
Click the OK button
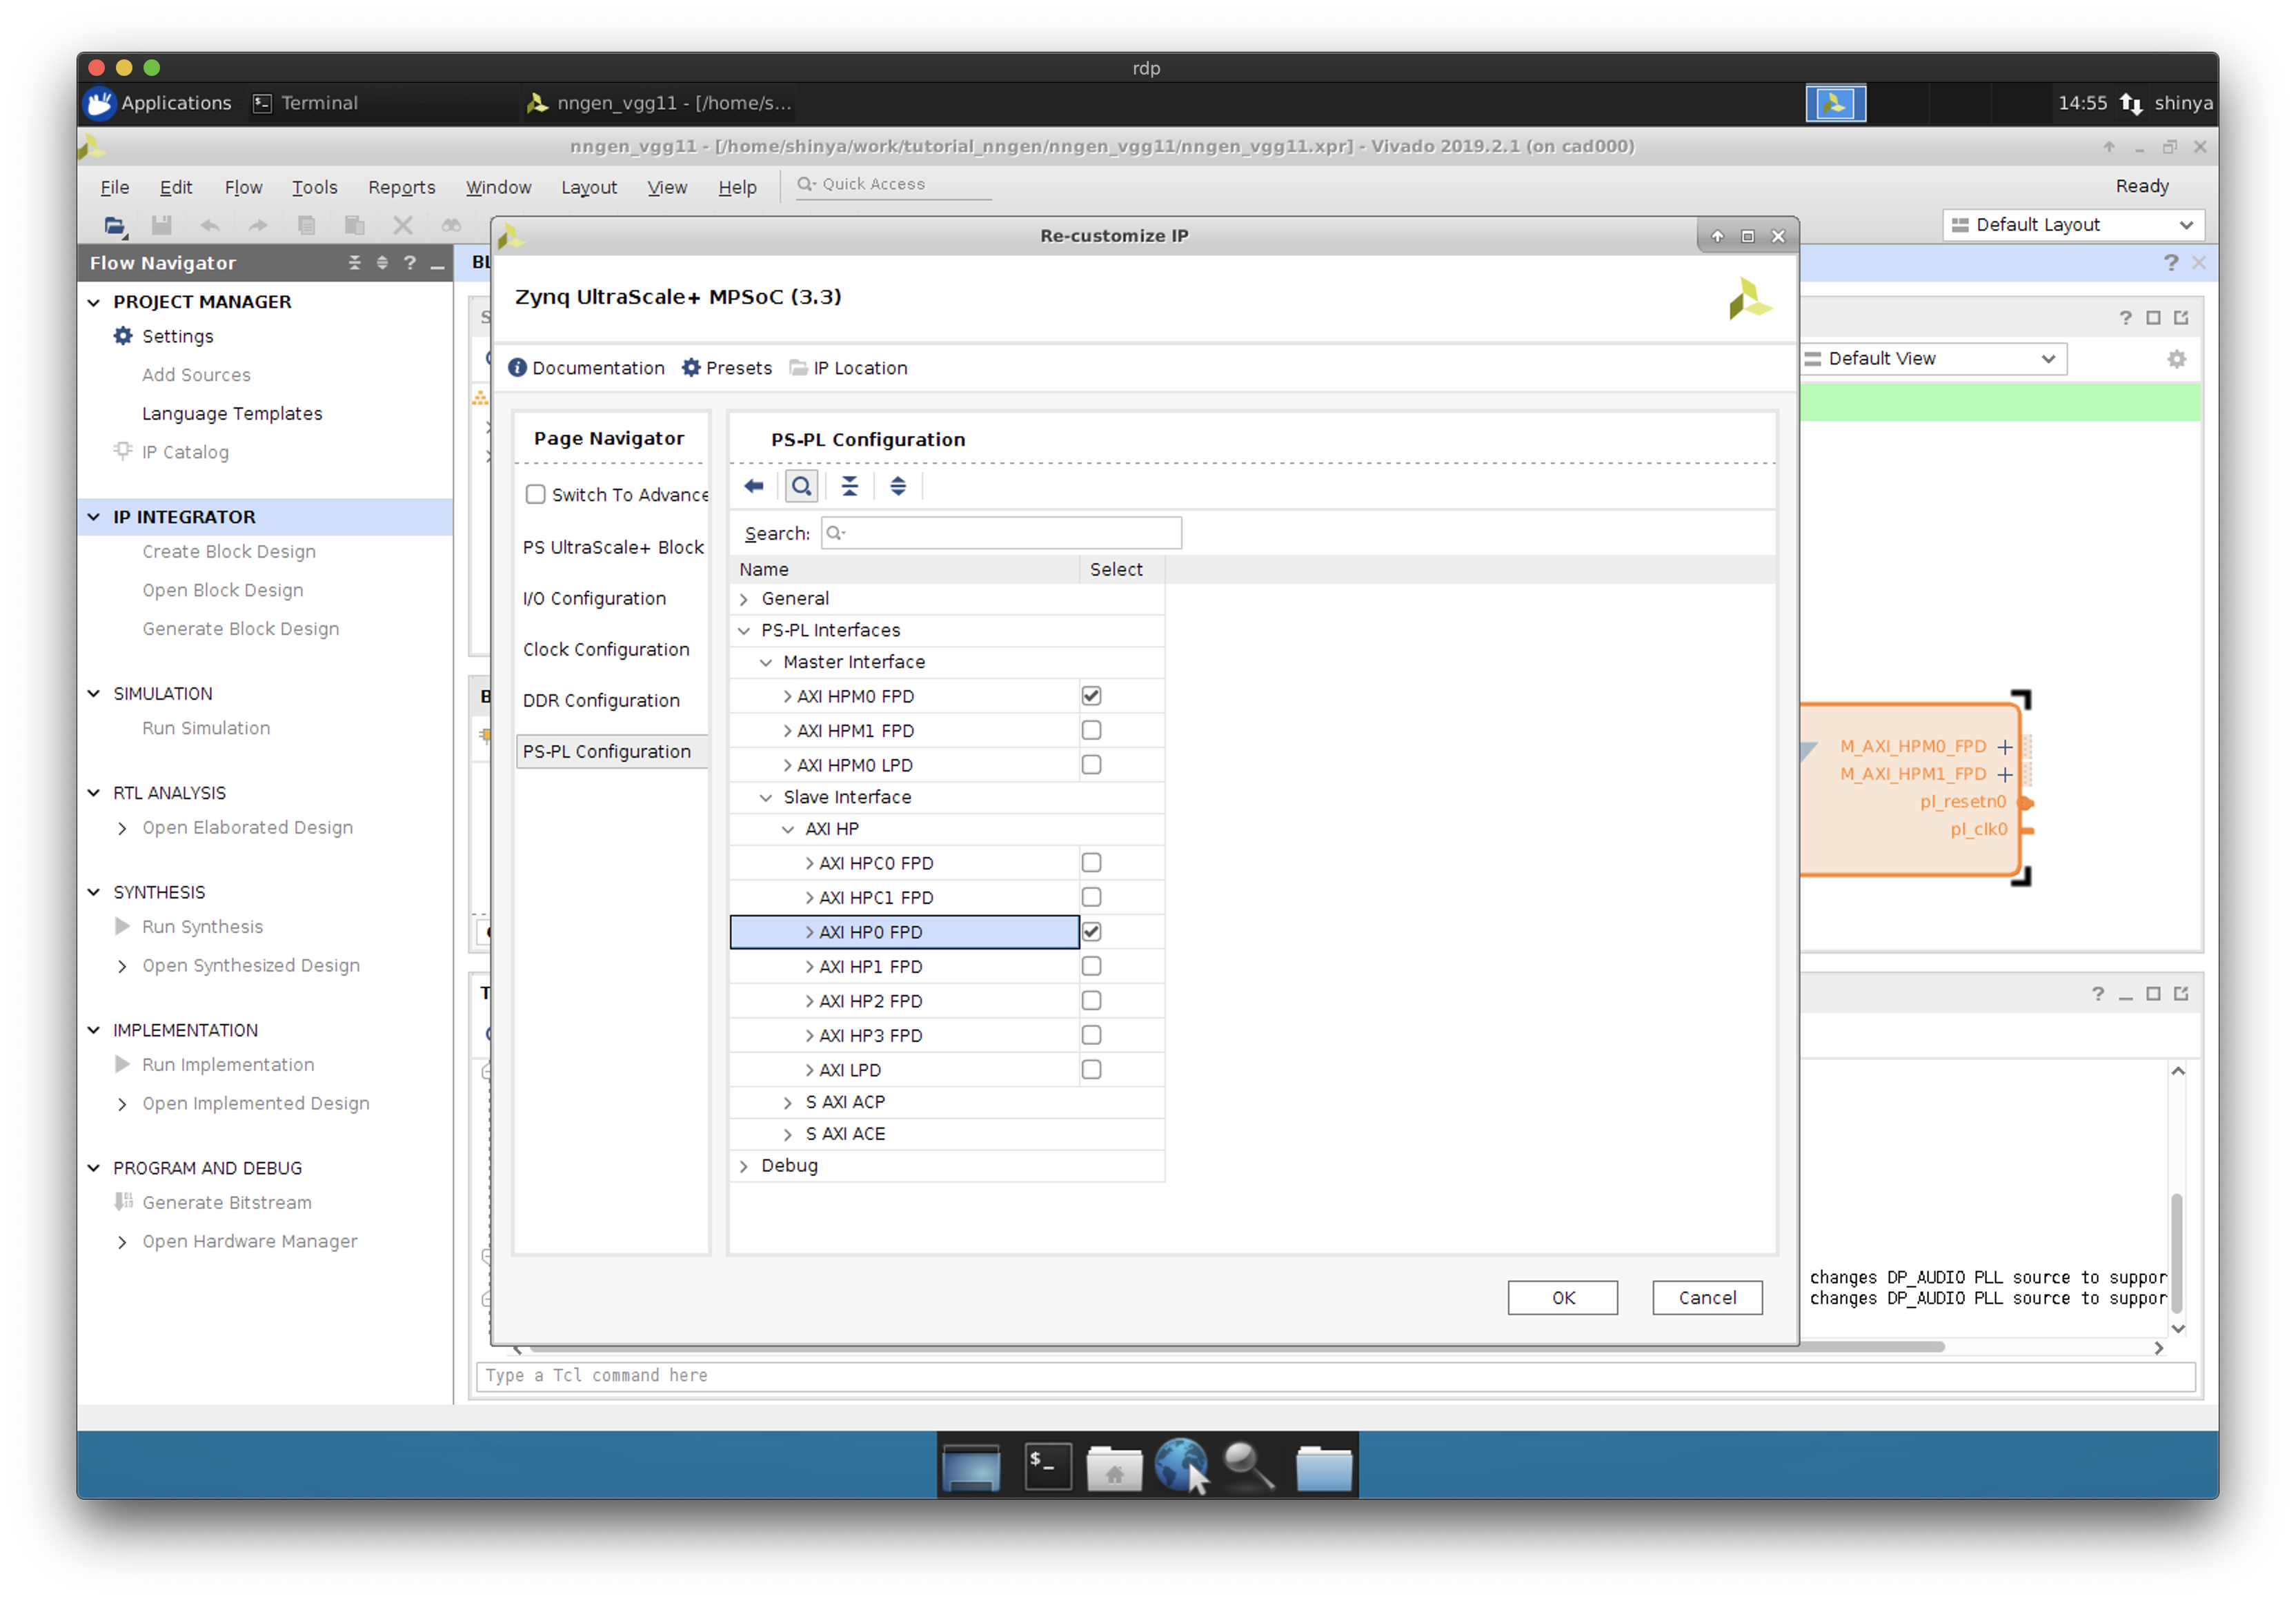point(1562,1297)
